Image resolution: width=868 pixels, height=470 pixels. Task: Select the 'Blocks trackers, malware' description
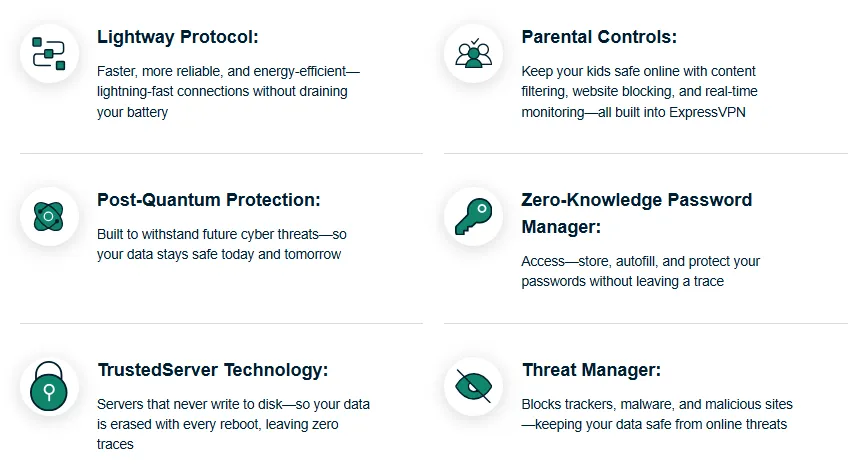click(x=656, y=414)
